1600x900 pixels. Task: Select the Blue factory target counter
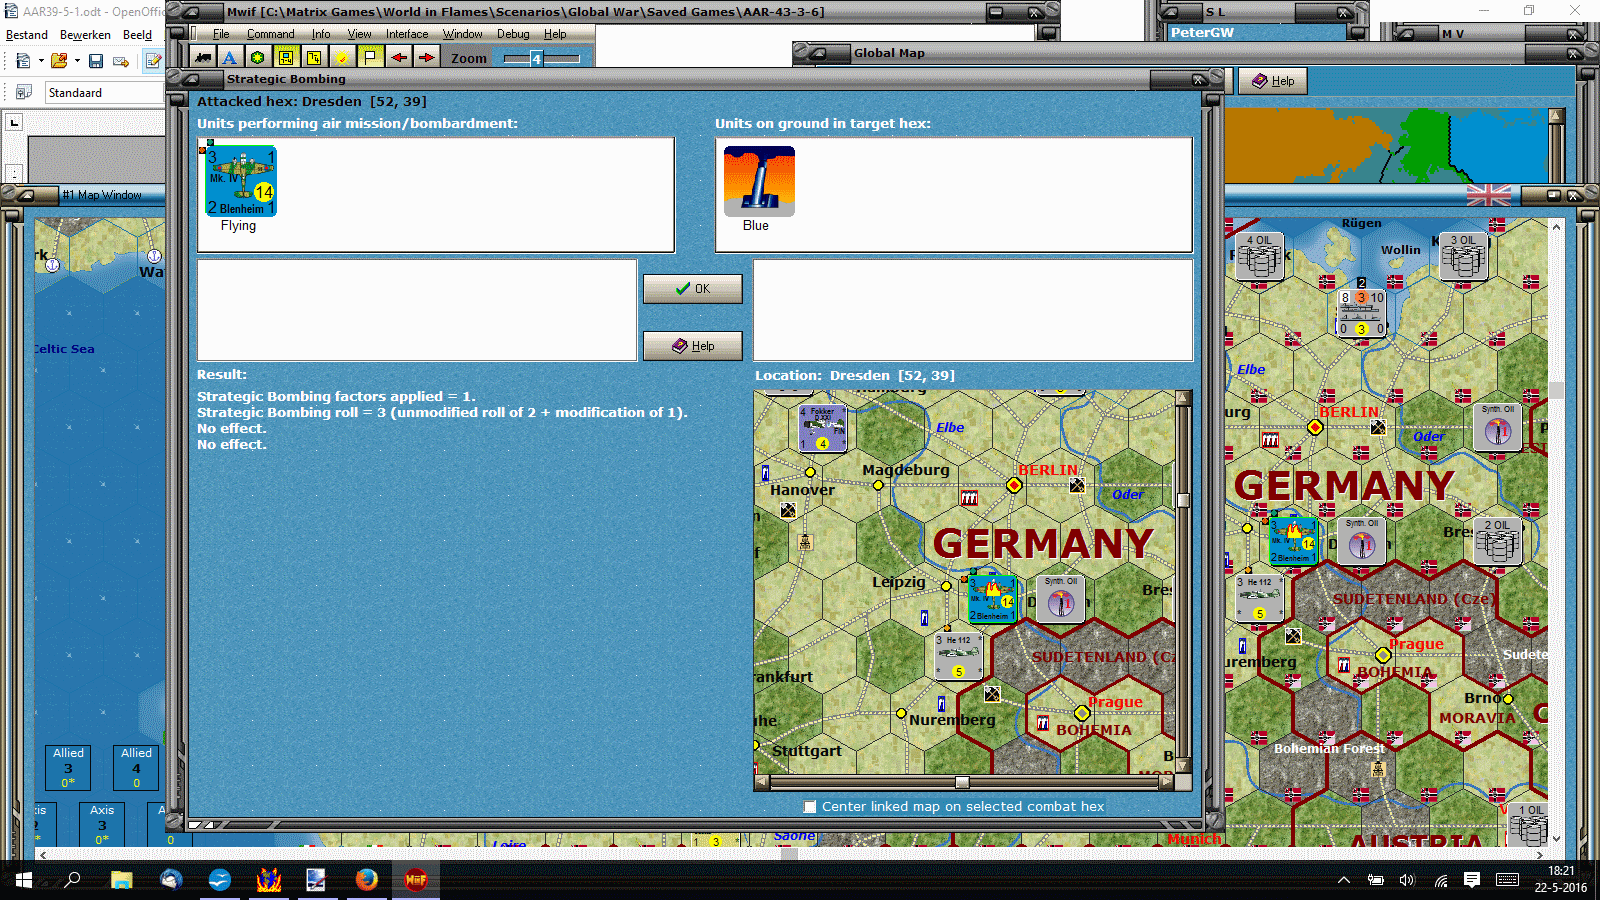[759, 181]
